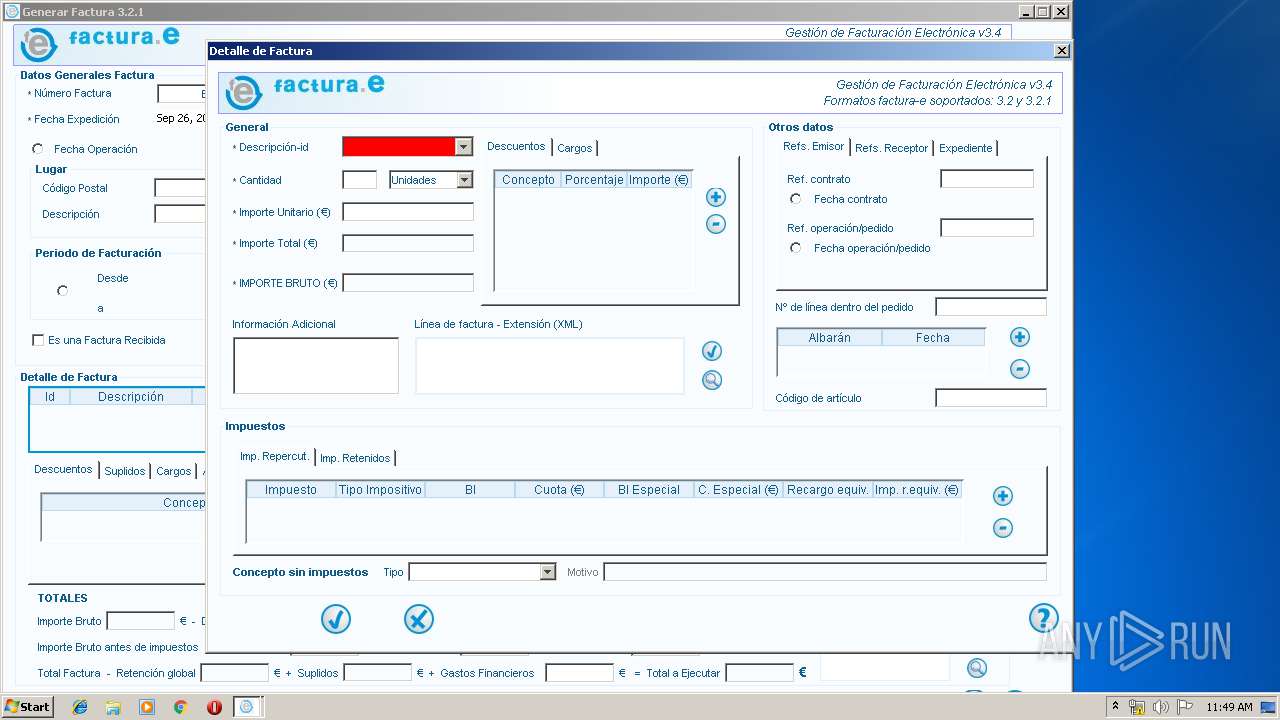Click Total a Ejecutar field
This screenshot has height=720, width=1280.
[759, 673]
